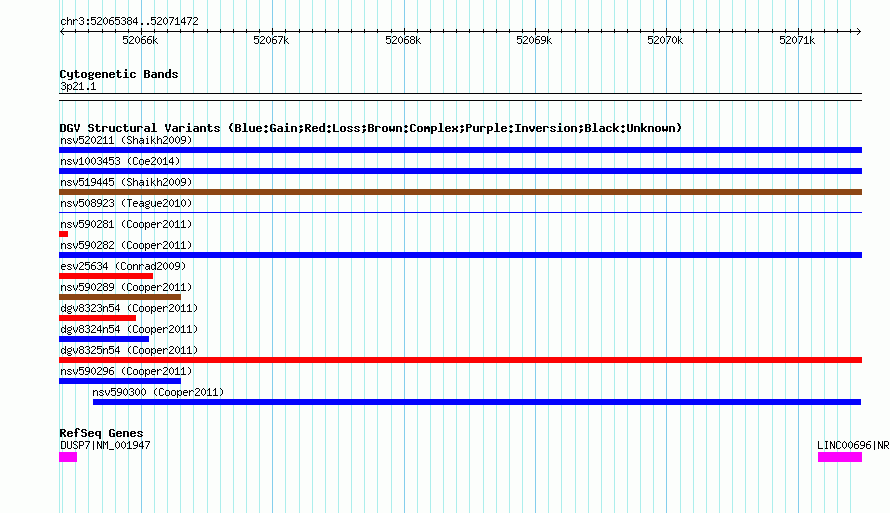The height and width of the screenshot is (513, 890).
Task: Select the magenta LINC00696 gene block
Action: click(x=840, y=457)
